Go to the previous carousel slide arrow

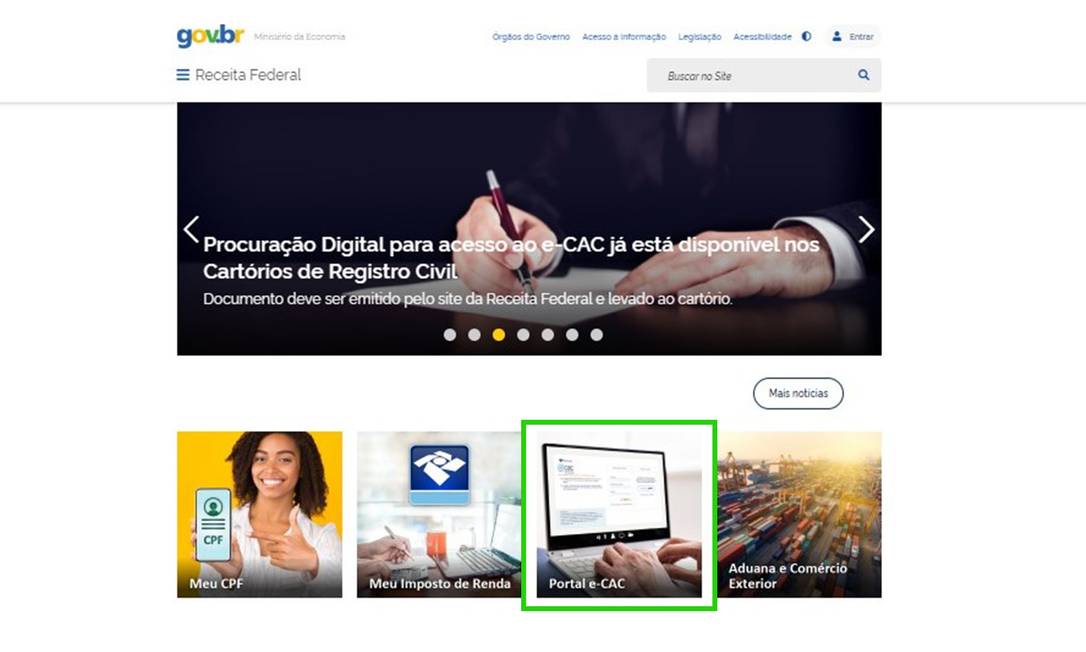click(x=191, y=229)
